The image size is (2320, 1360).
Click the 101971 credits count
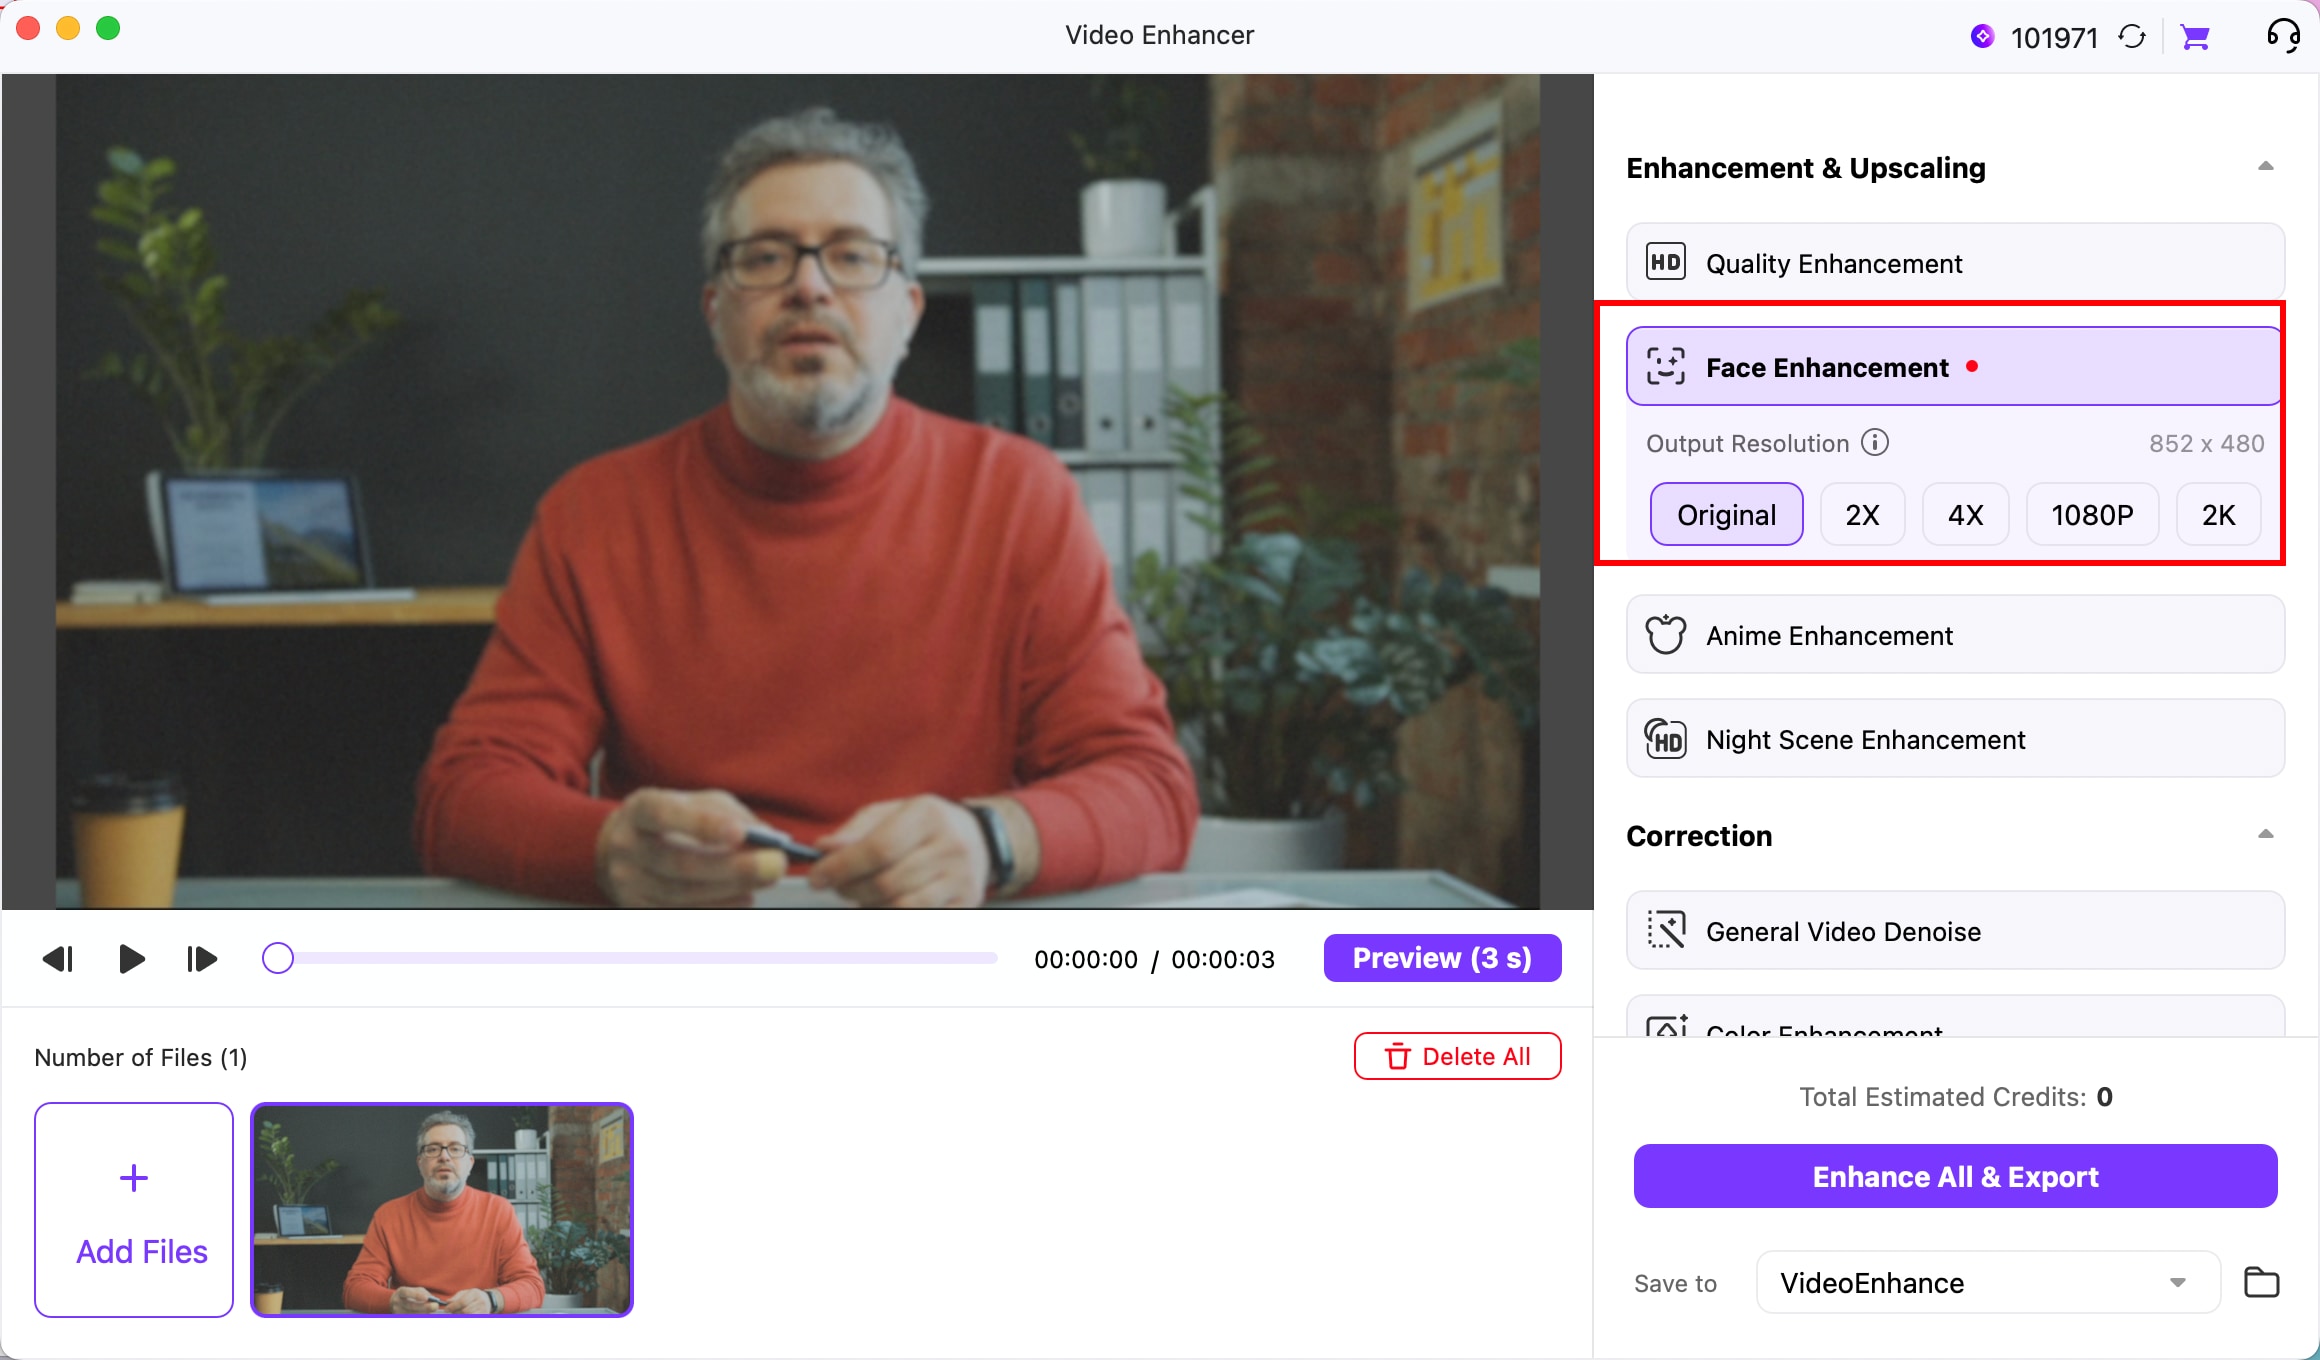pyautogui.click(x=2054, y=38)
